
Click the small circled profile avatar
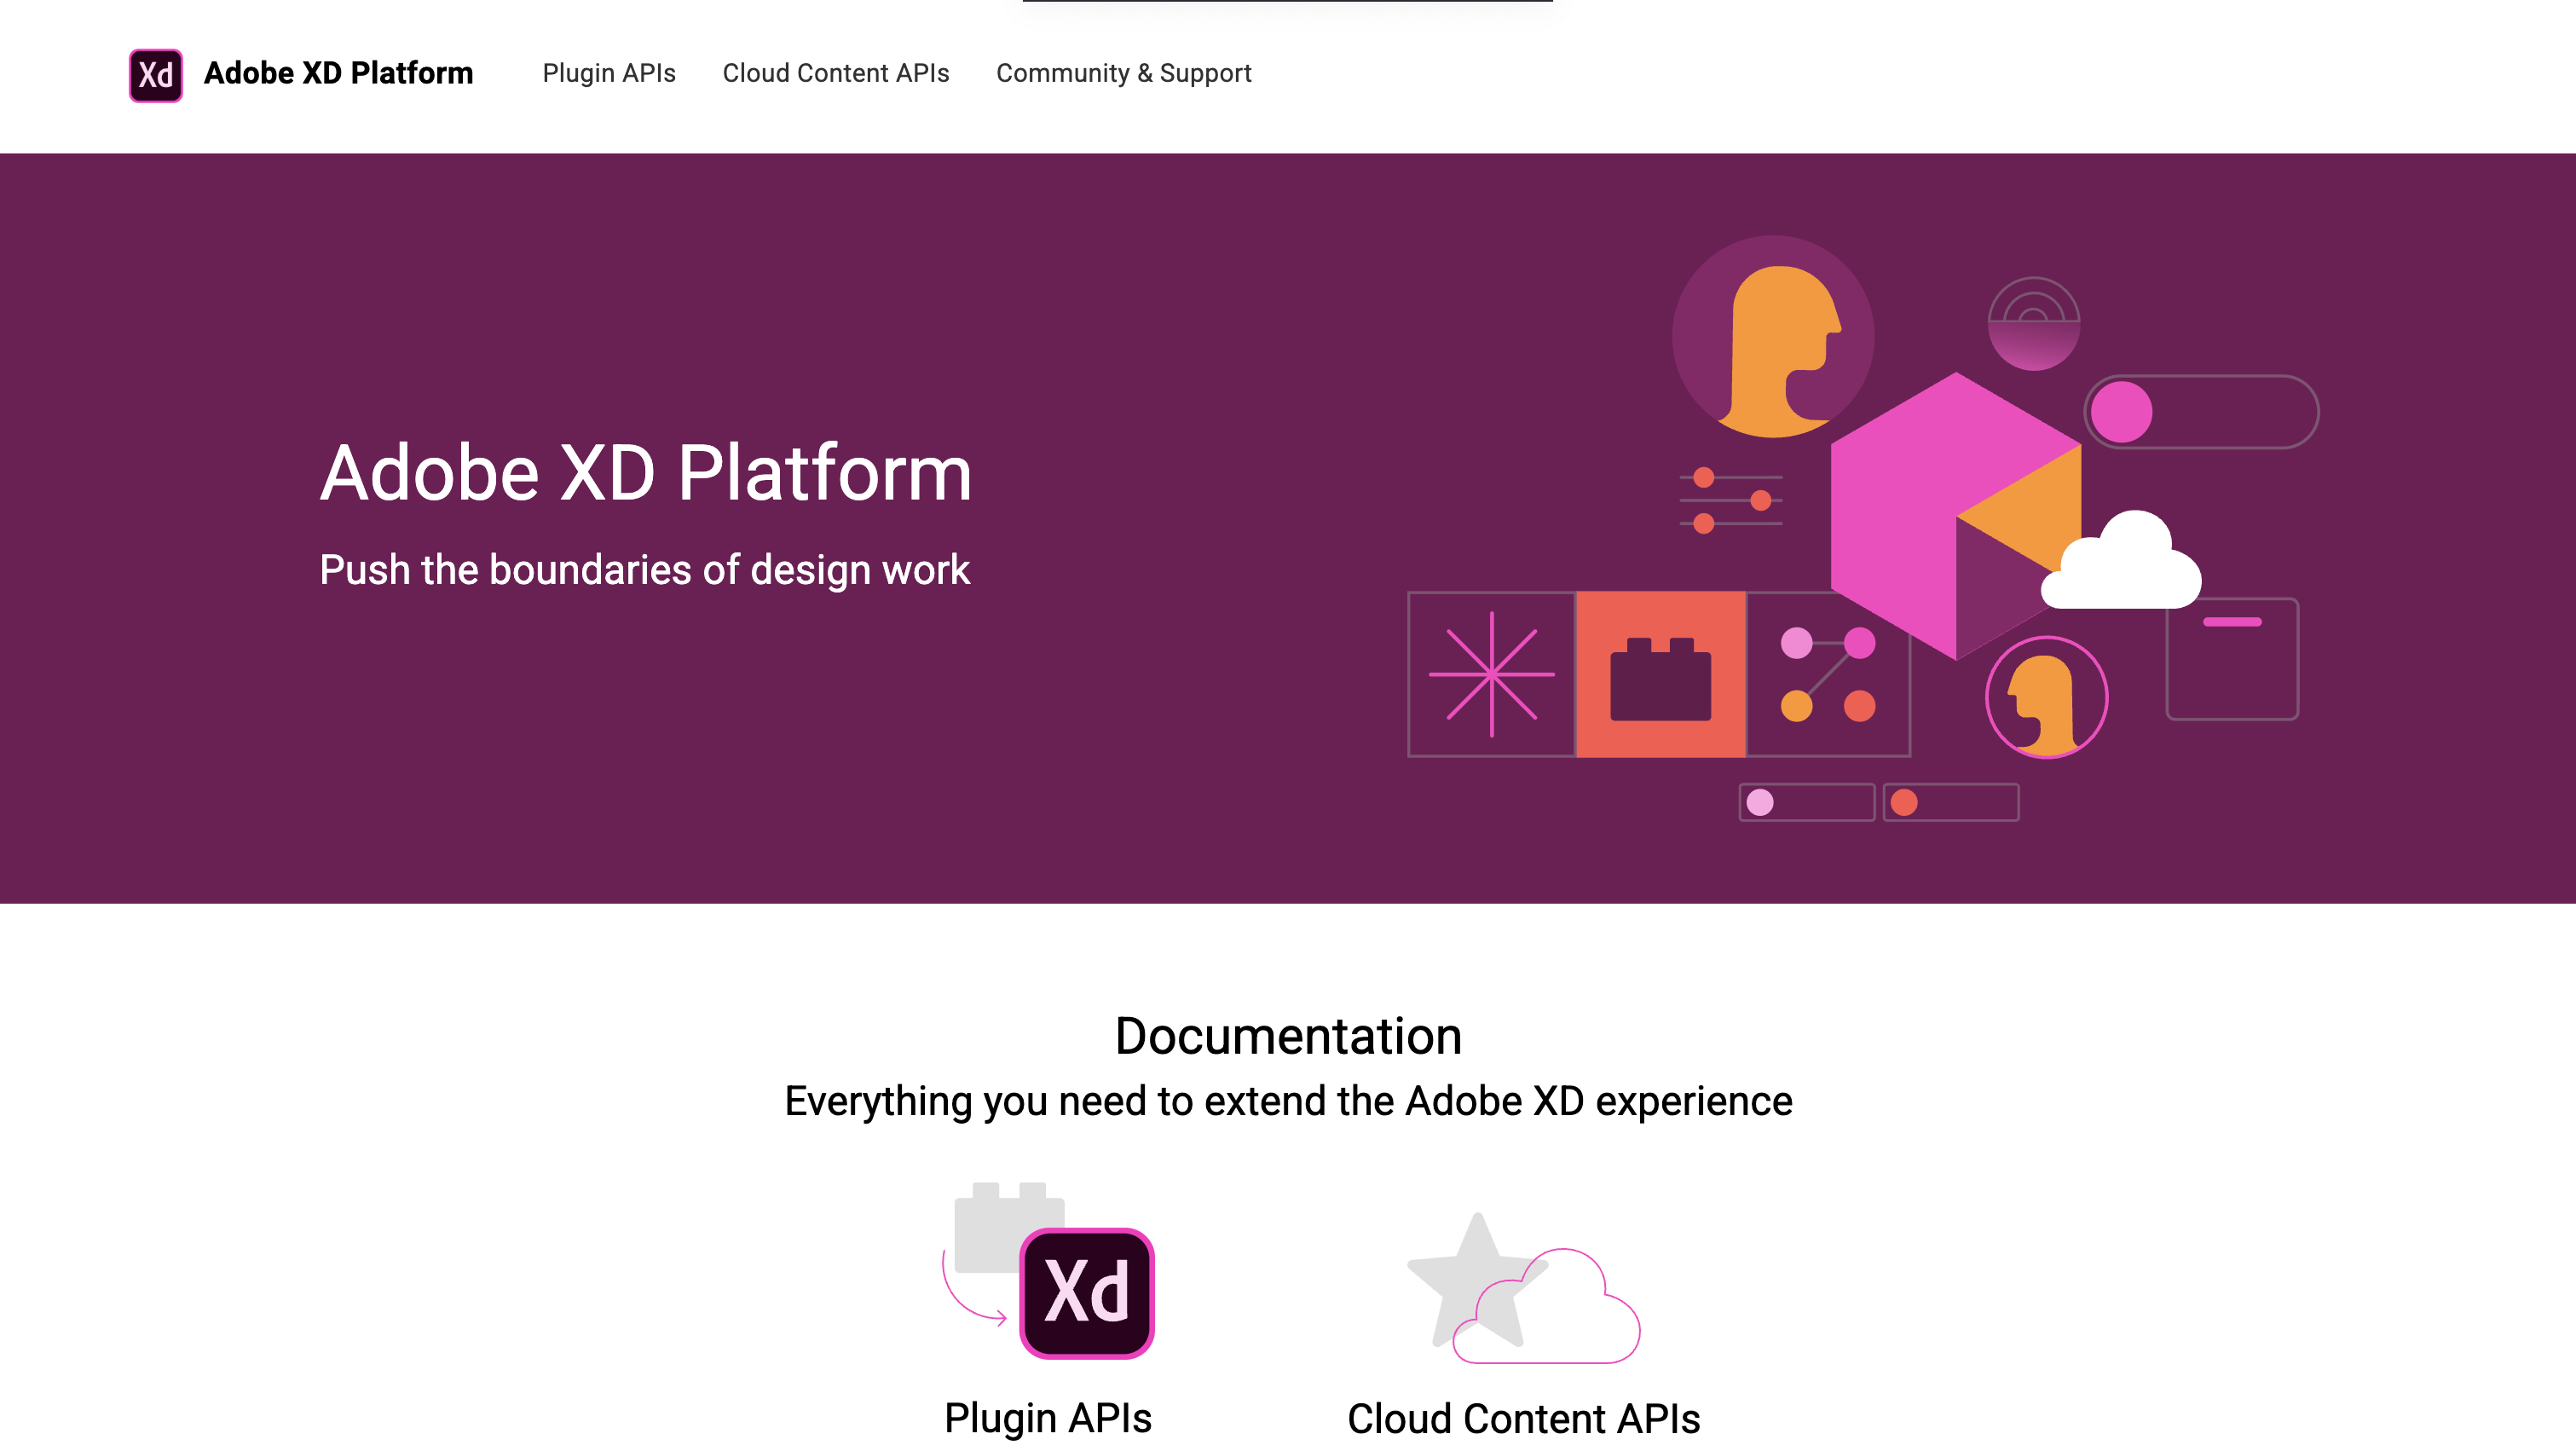coord(2046,698)
